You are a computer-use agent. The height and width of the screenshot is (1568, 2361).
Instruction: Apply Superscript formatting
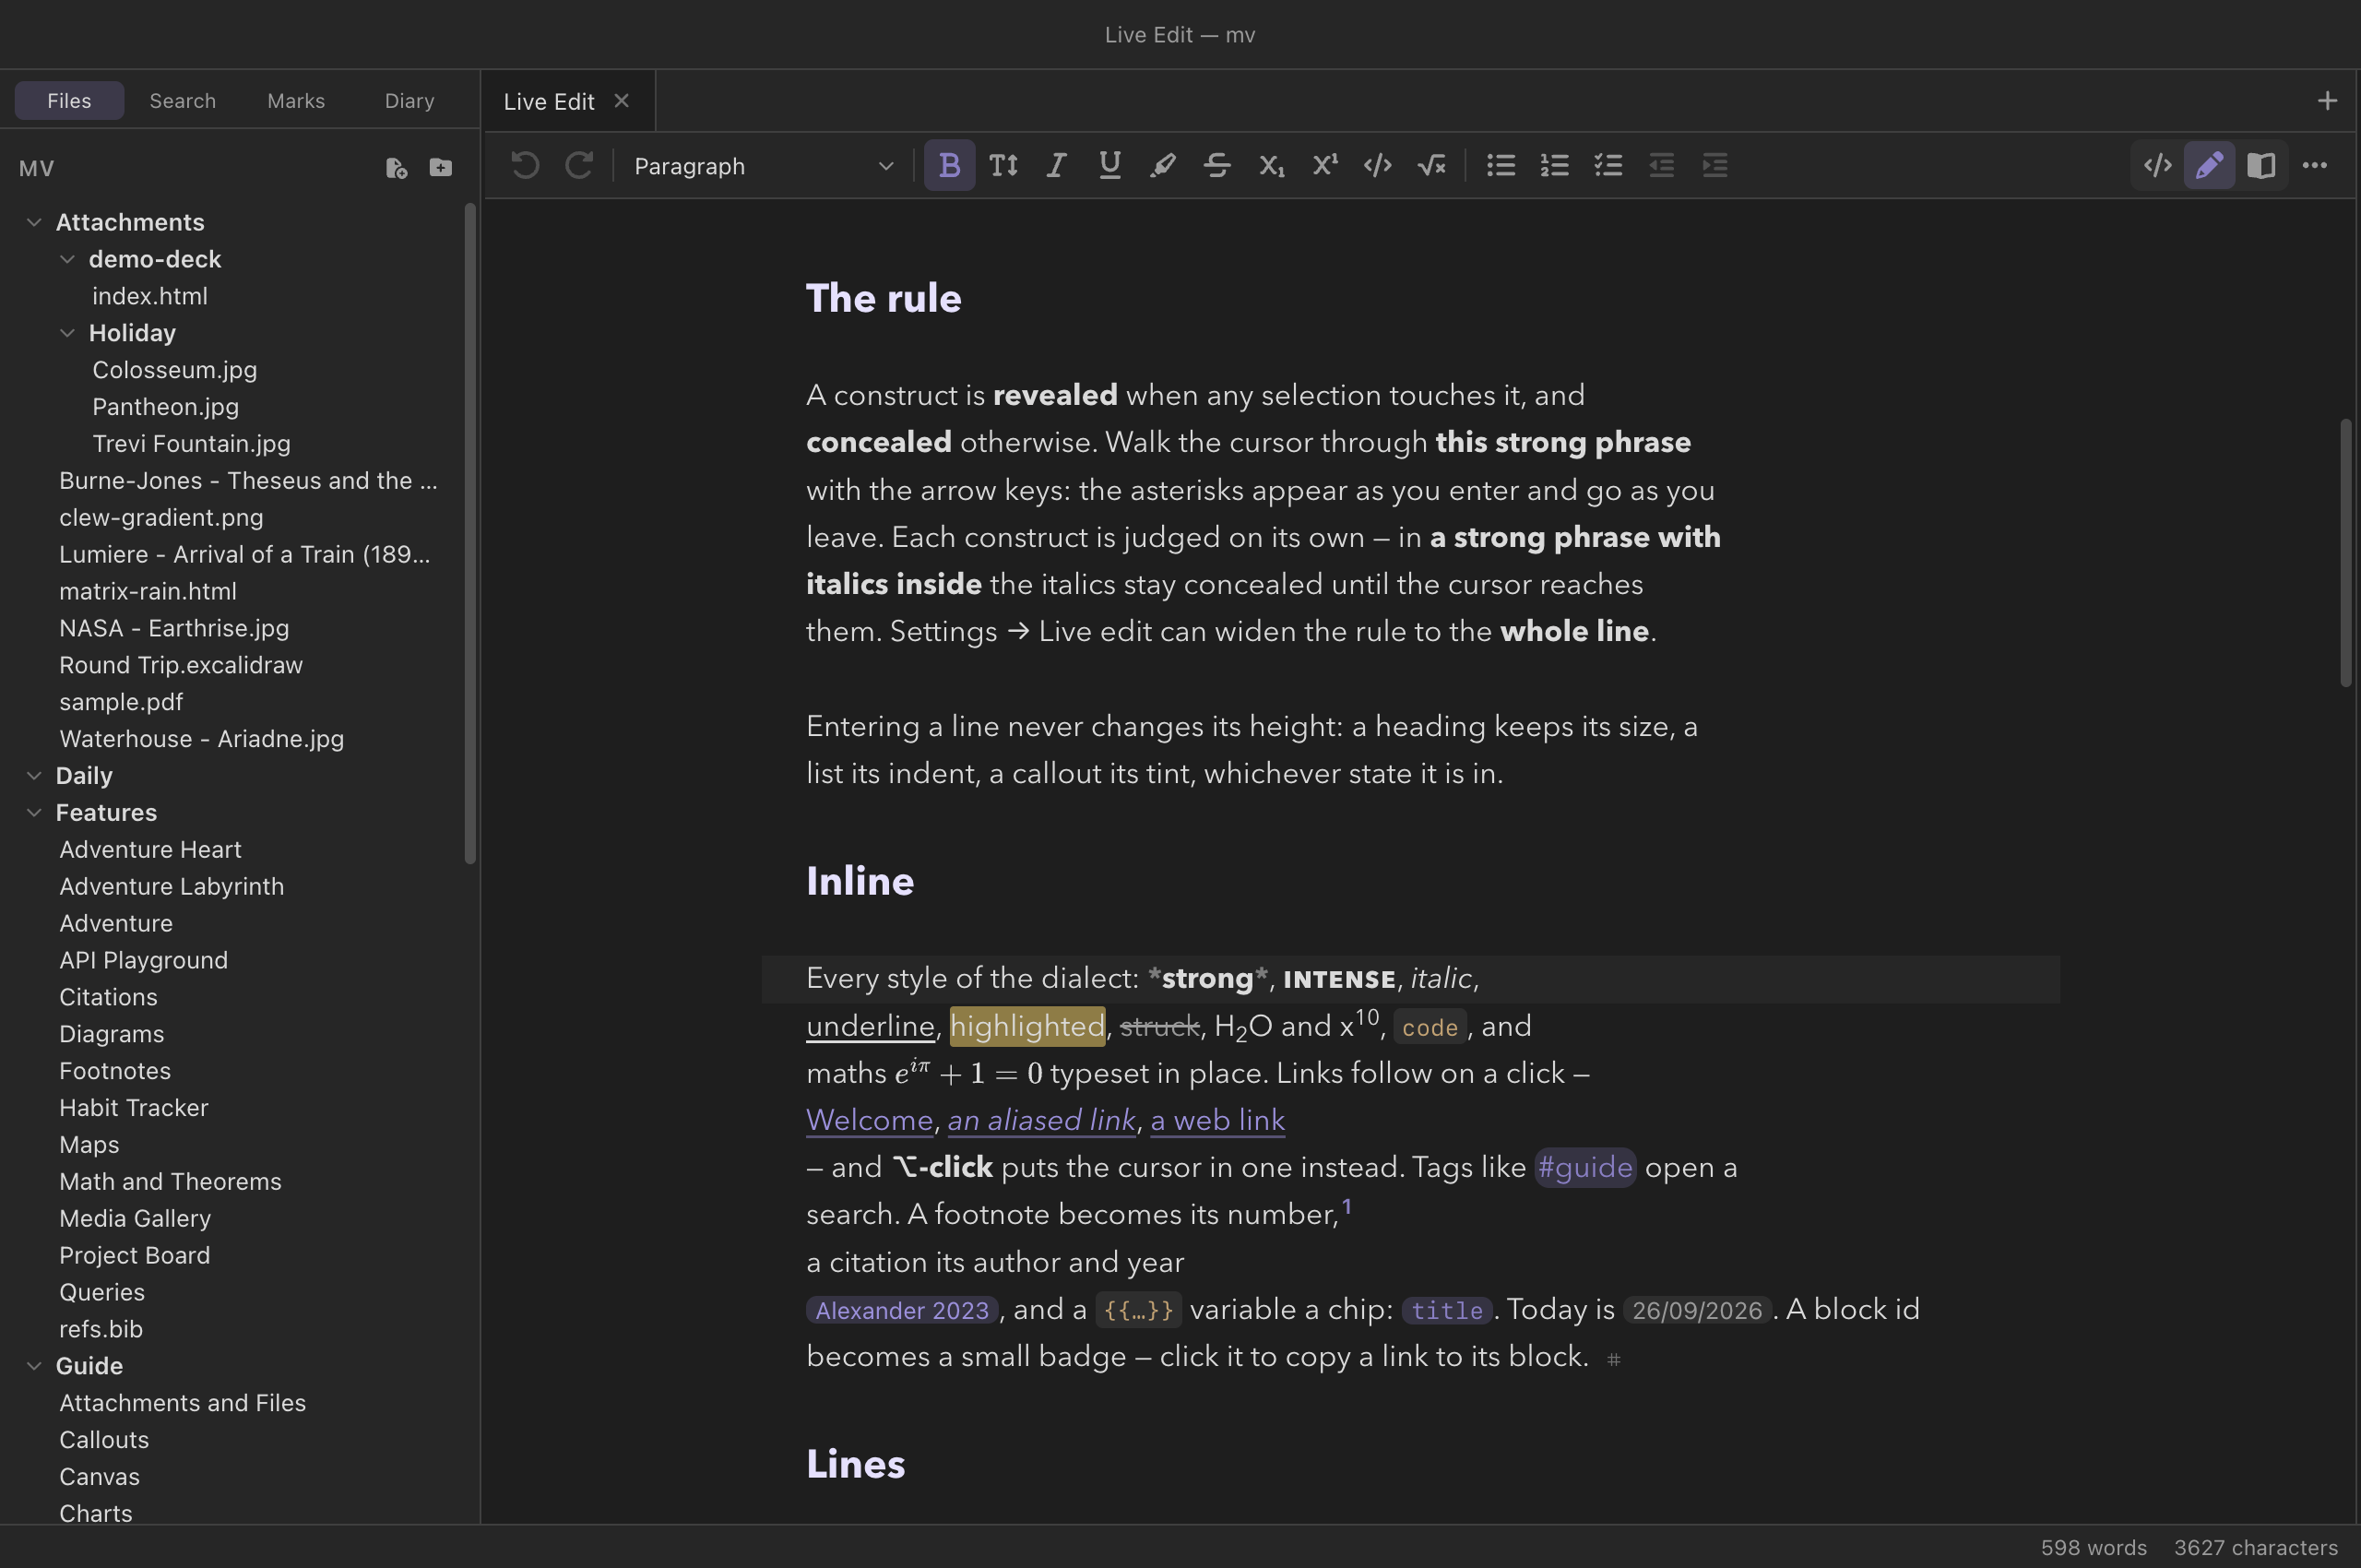(1324, 165)
